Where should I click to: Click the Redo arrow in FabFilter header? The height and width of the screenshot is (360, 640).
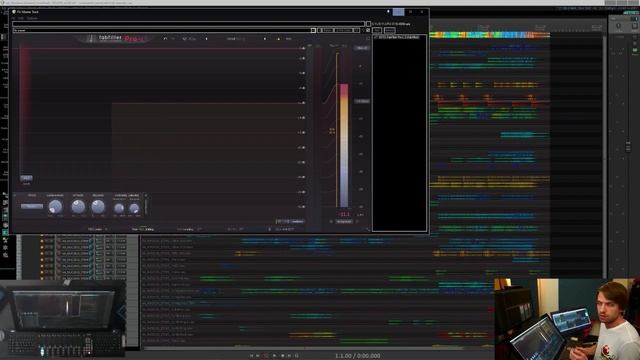(173, 39)
